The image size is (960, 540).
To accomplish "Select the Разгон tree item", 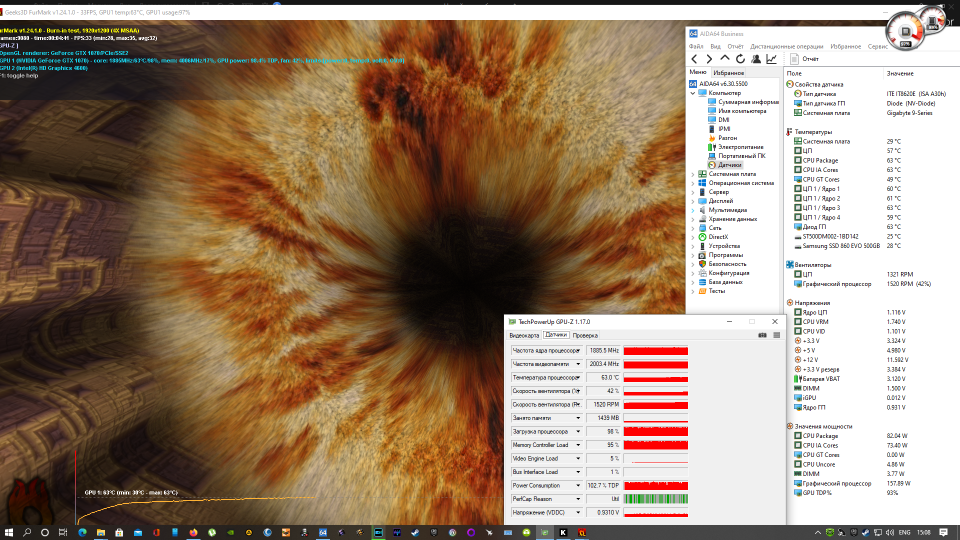I will [722, 138].
